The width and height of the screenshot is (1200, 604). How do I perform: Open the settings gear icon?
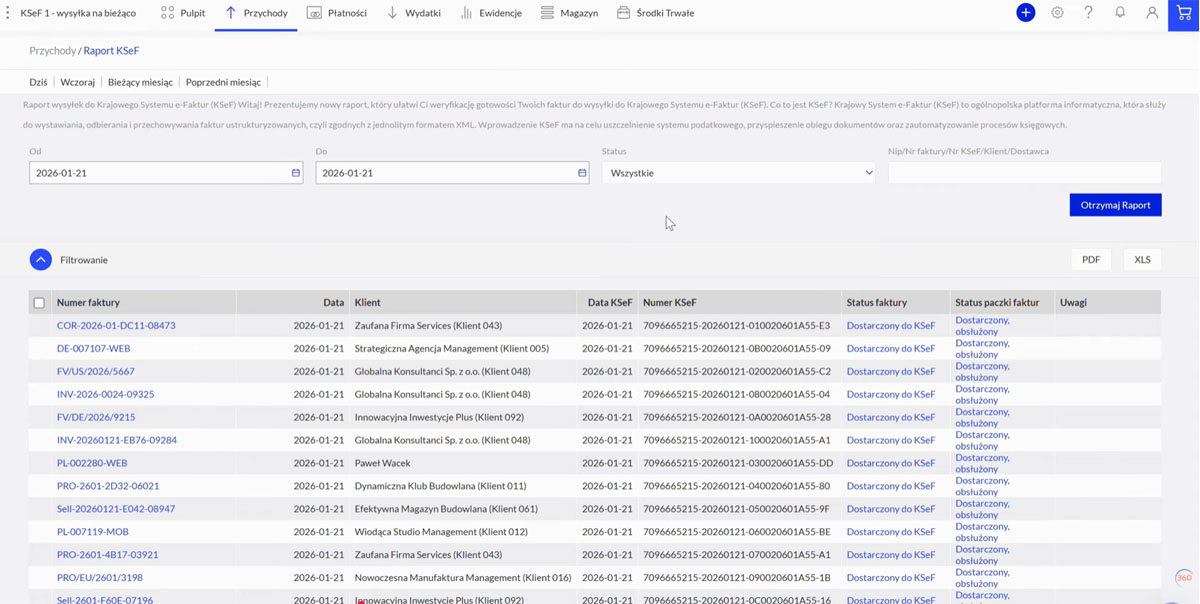(x=1057, y=13)
